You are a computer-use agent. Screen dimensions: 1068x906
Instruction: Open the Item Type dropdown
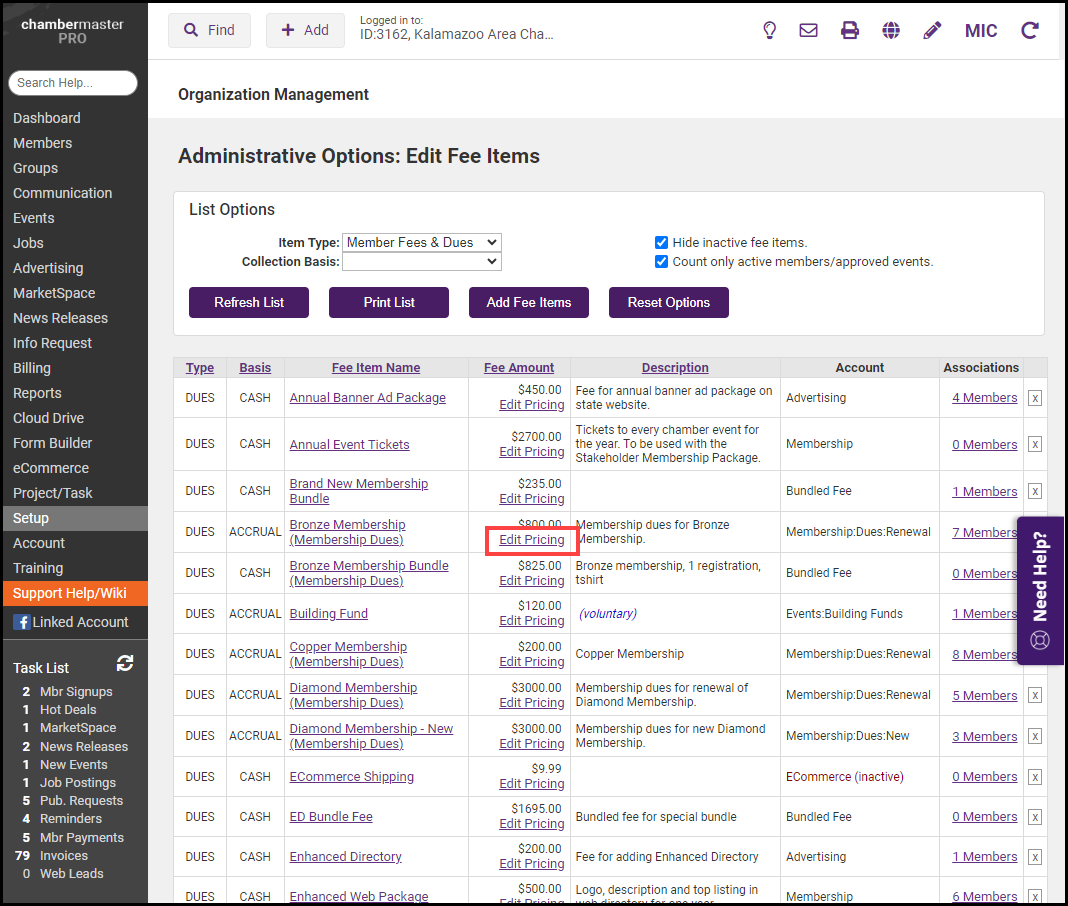click(x=421, y=242)
